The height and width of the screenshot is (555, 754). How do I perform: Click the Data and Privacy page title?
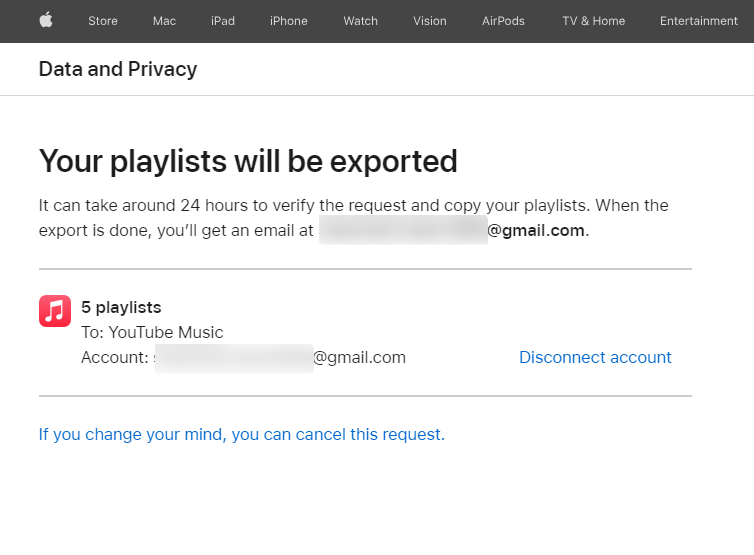tap(117, 69)
